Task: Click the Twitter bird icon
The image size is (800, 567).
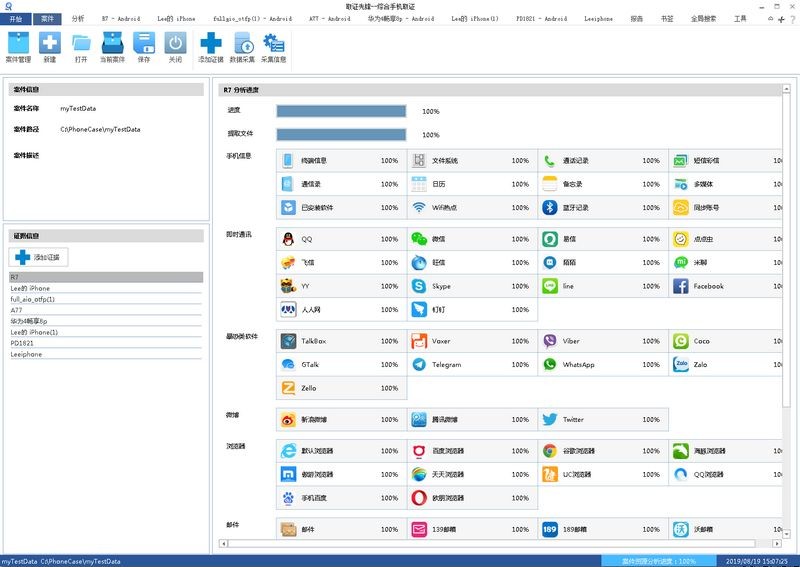Action: point(549,420)
